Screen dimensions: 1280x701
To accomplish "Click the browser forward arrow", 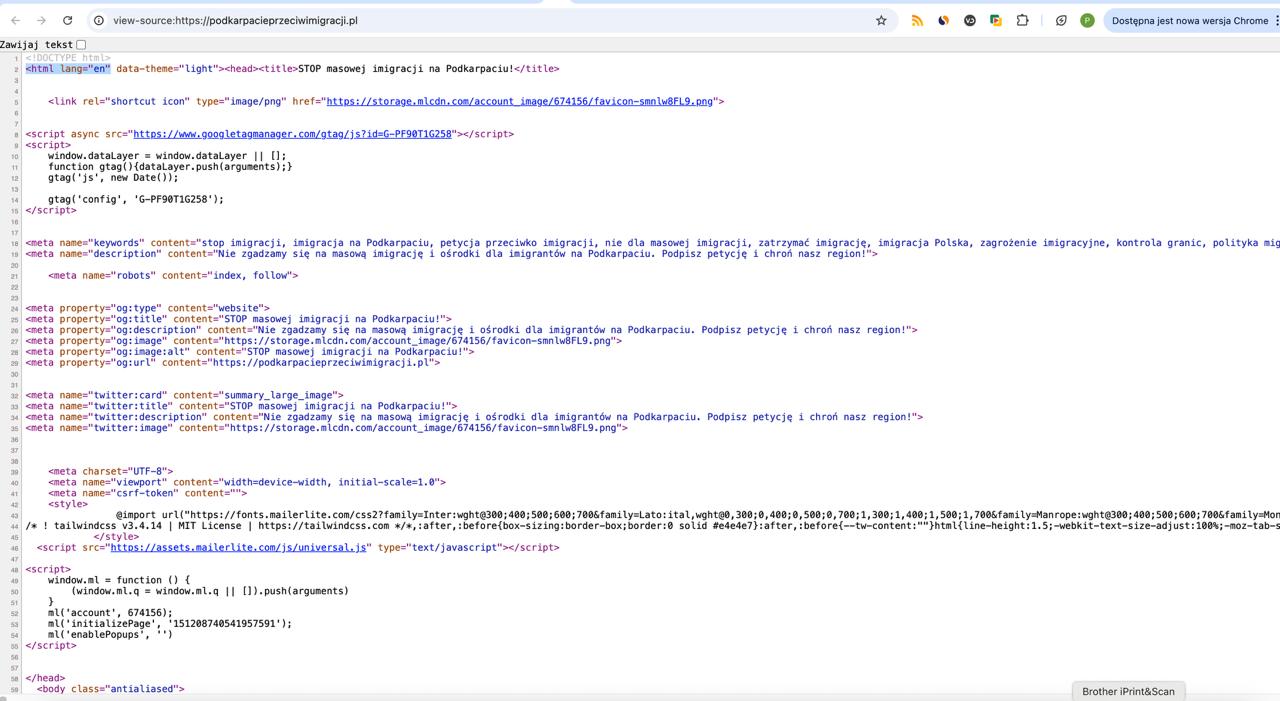I will click(41, 20).
